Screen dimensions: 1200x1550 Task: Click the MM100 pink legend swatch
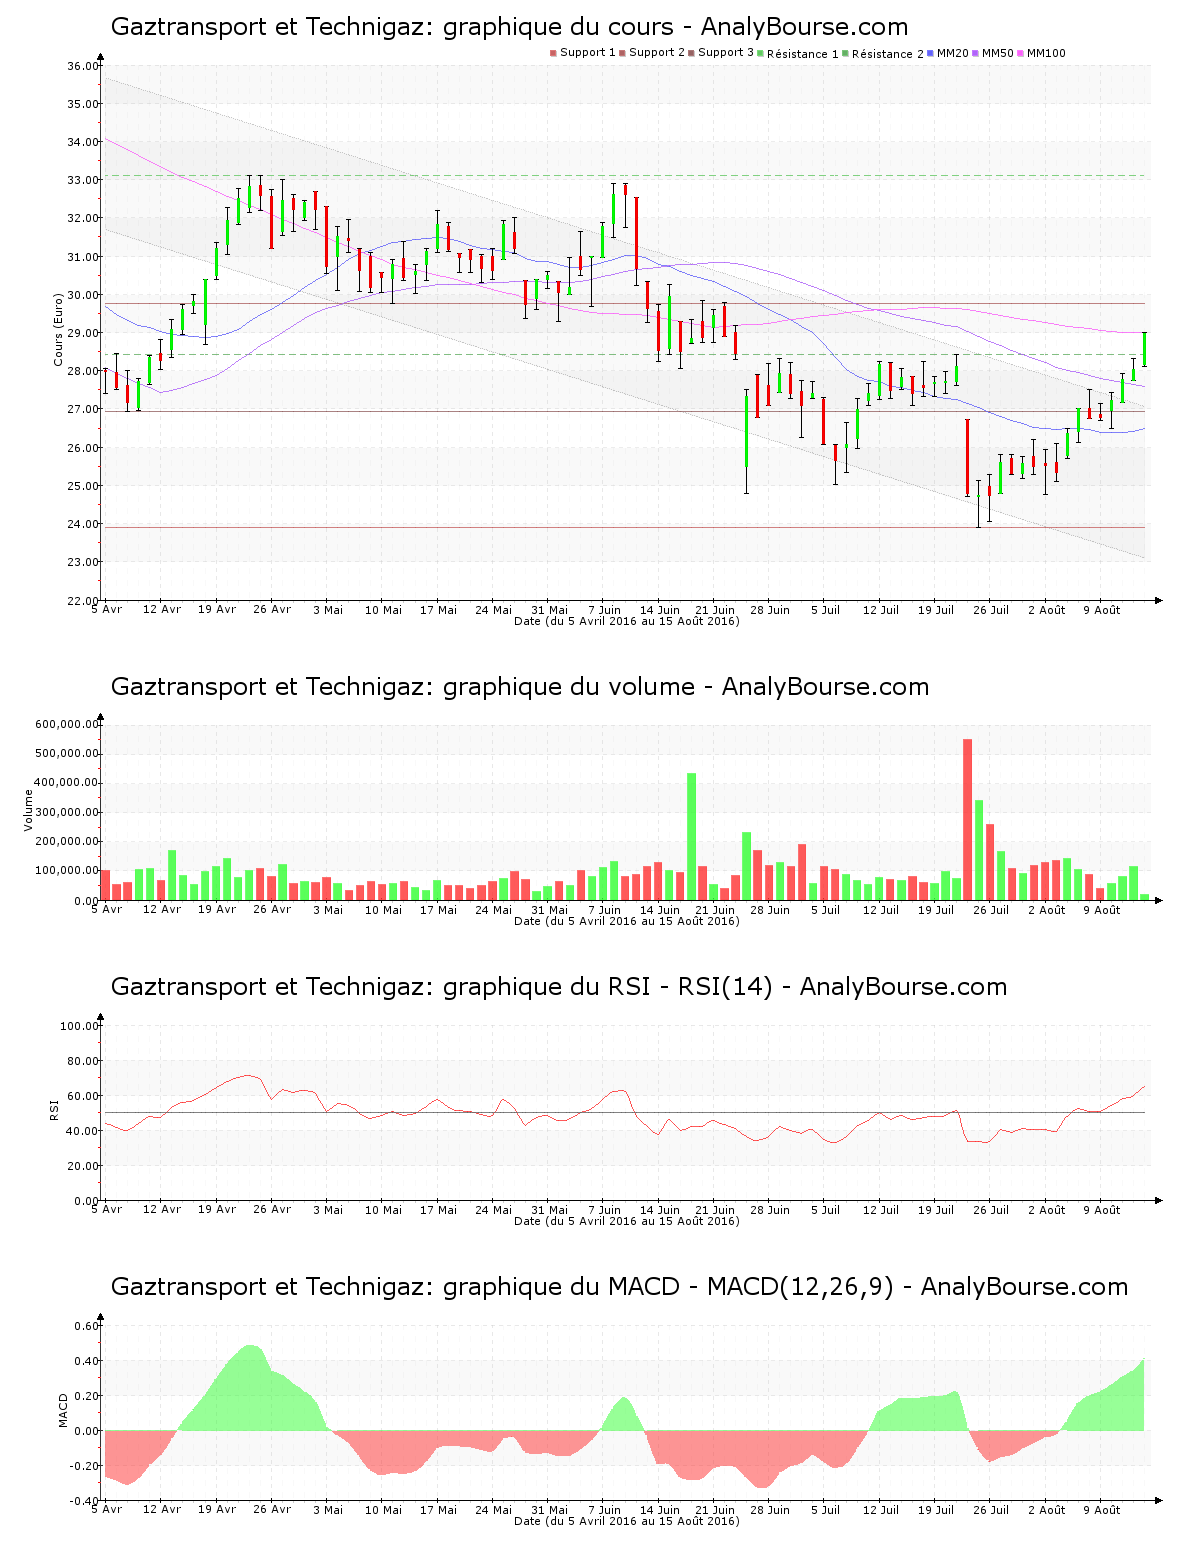[1021, 53]
